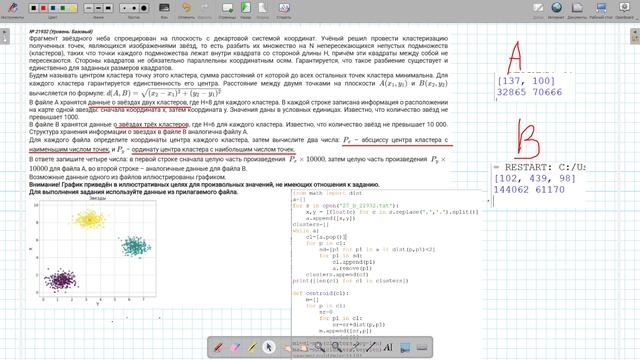This screenshot has width=640, height=360.
Task: Click the output value '32865 70666'
Action: point(529,92)
